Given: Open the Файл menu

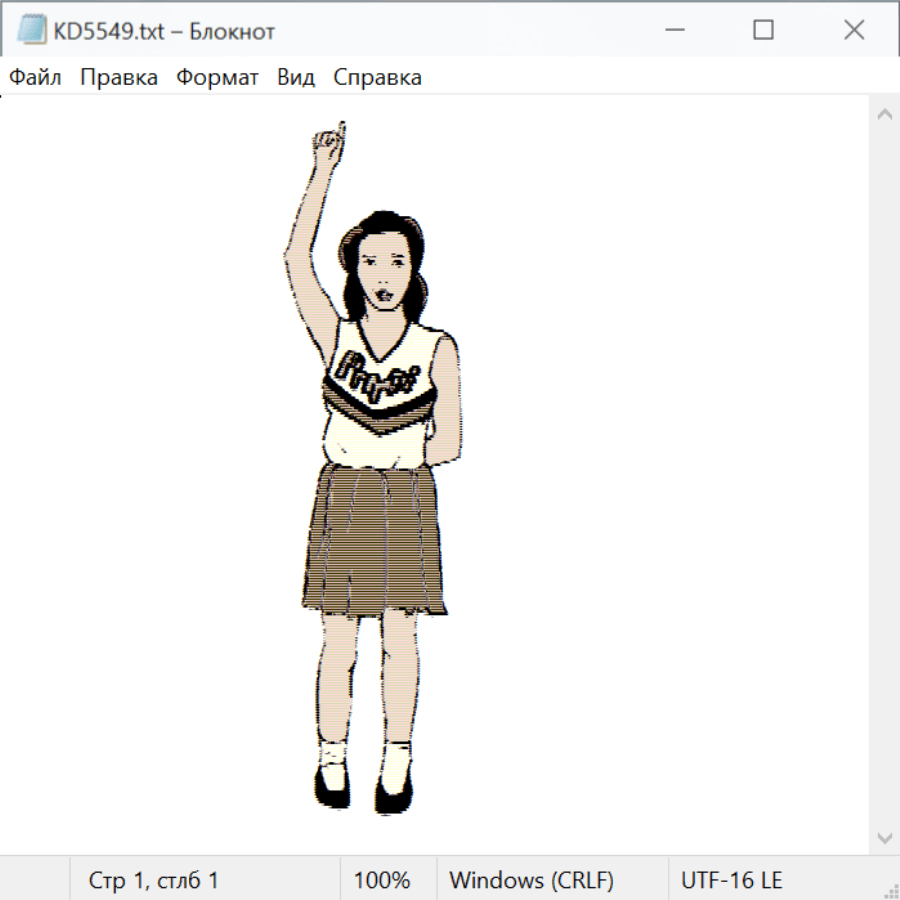Looking at the screenshot, I should point(35,78).
